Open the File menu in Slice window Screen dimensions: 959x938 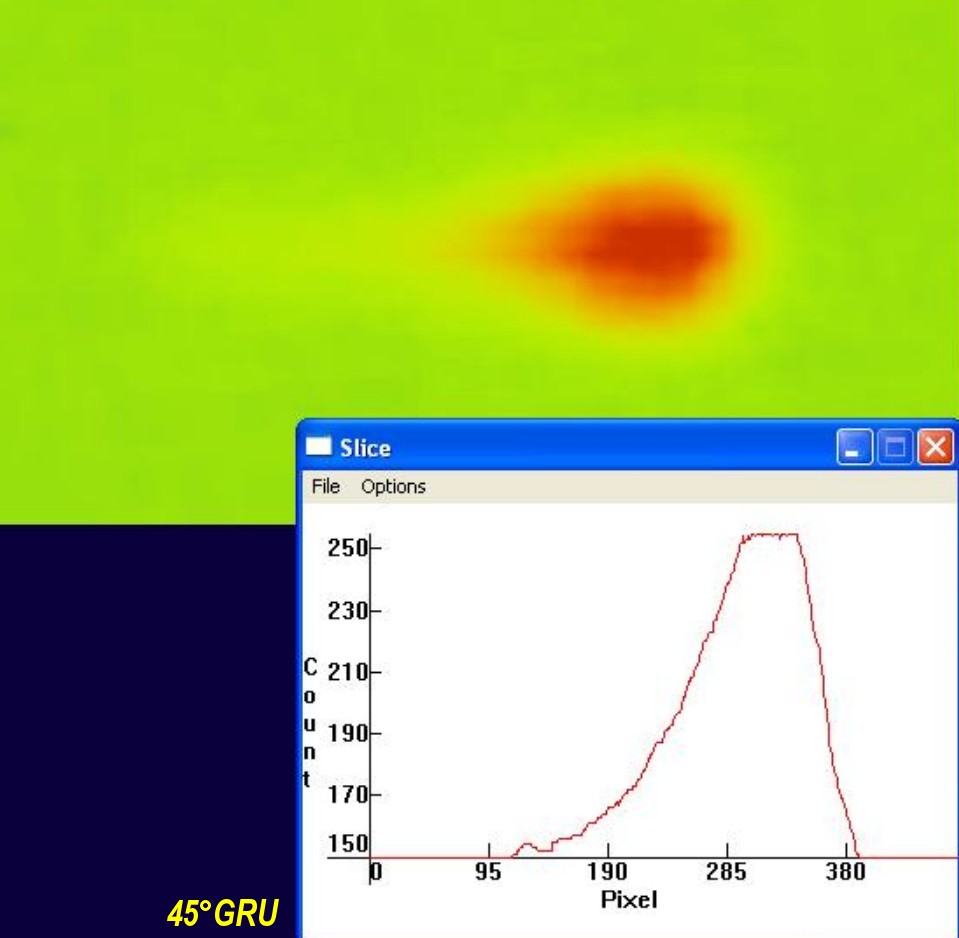click(325, 486)
